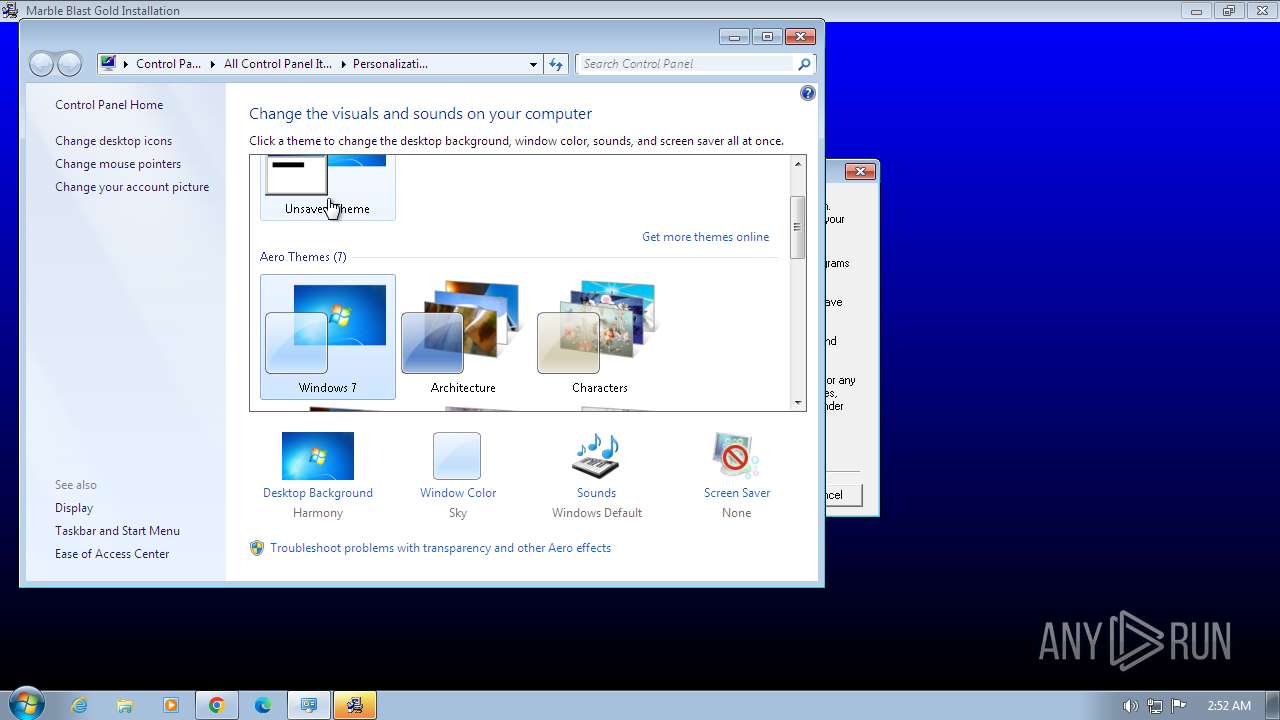Switch to Marble Blast installer taskbar button

(355, 705)
